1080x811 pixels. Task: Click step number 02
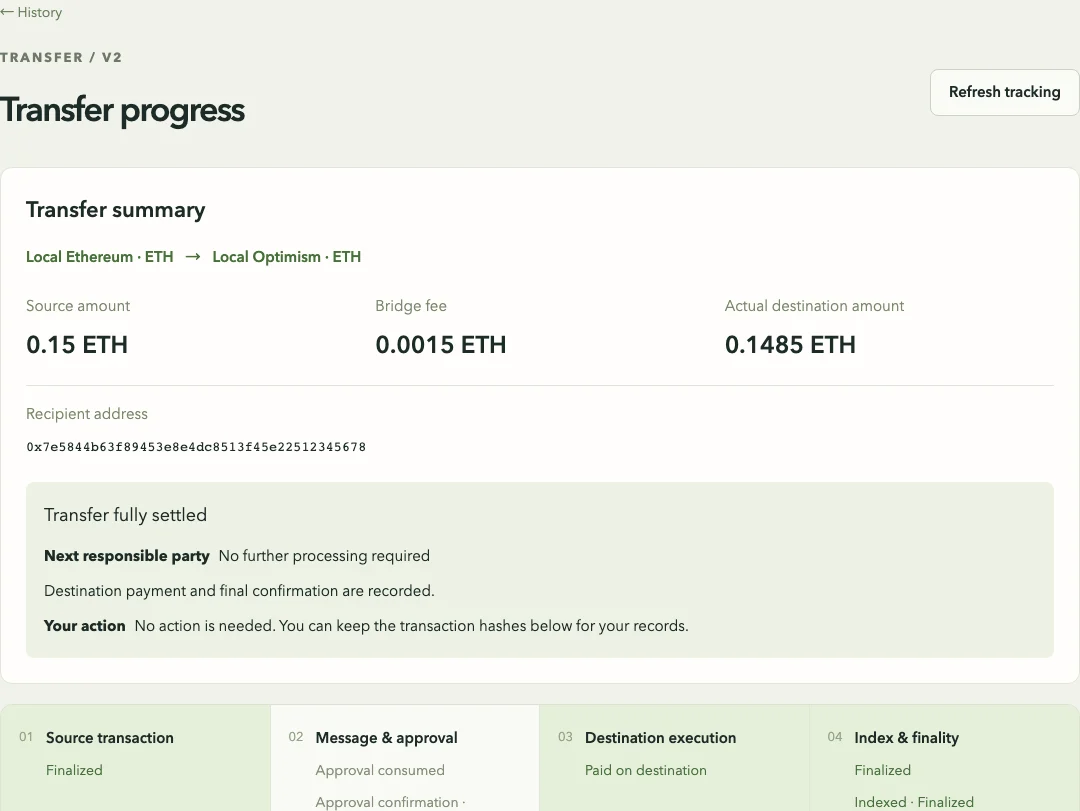coord(295,737)
